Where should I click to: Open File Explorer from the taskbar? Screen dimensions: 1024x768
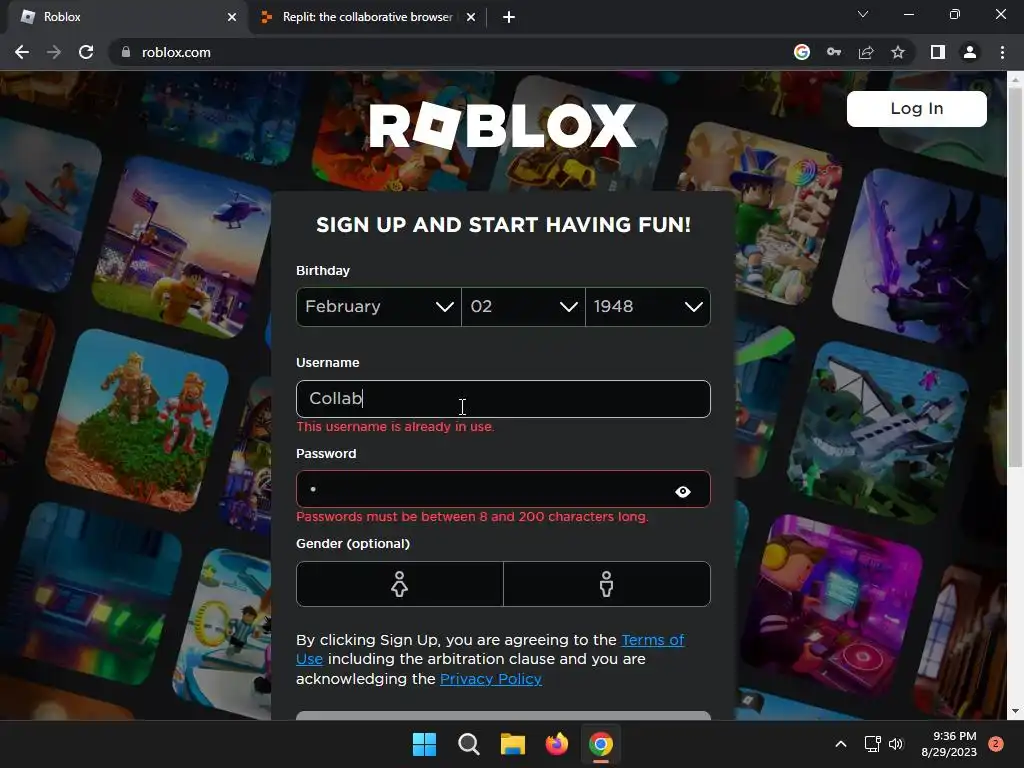point(513,744)
